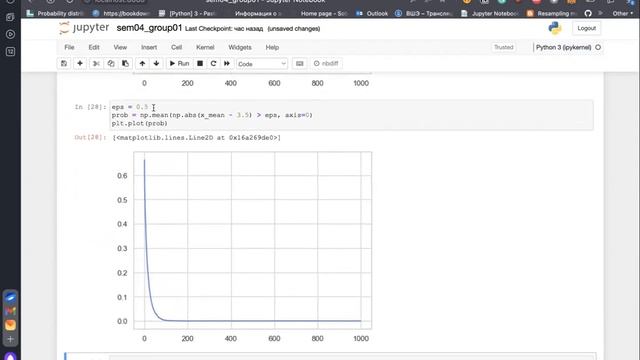The image size is (640, 360).
Task: Open the File menu
Action: coord(69,47)
